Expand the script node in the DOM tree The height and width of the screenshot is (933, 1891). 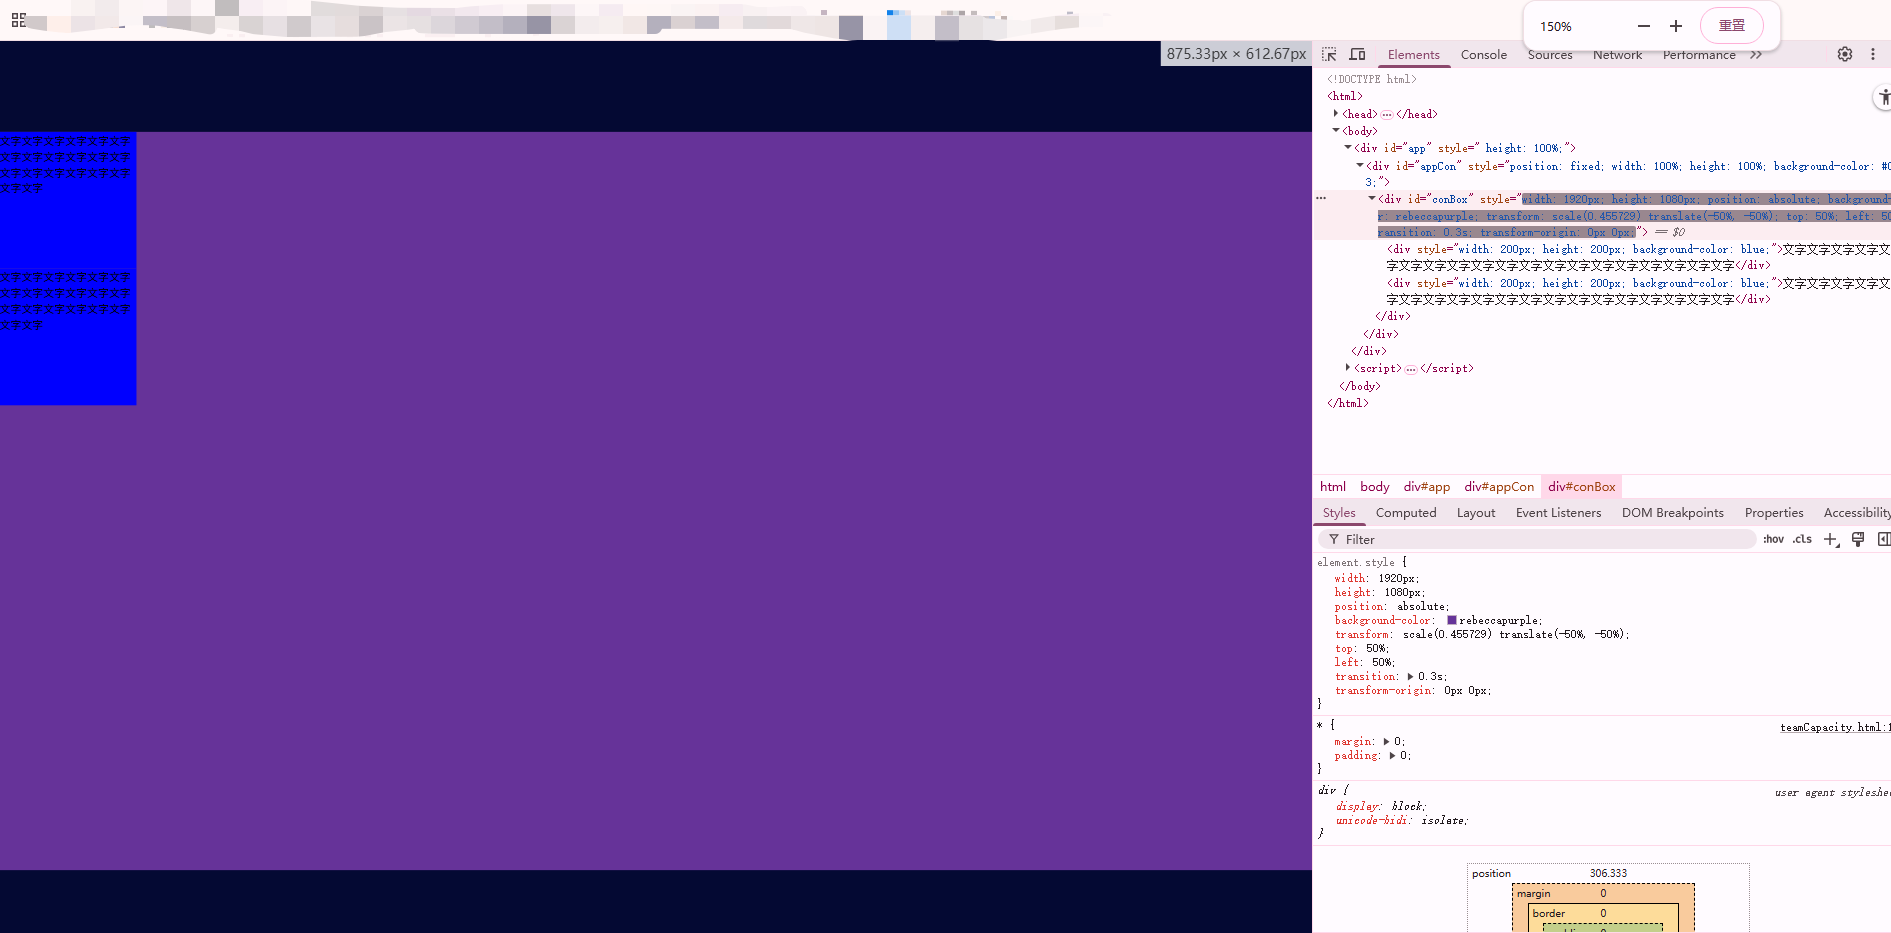pos(1348,368)
